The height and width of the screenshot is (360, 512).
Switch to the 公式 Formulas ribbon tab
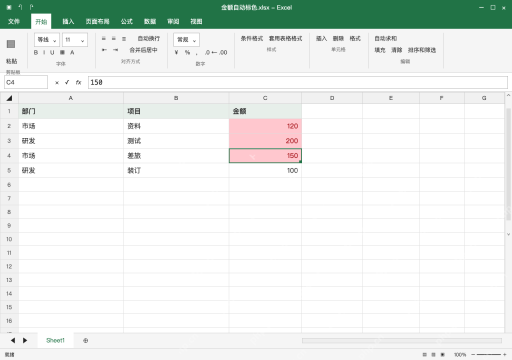click(127, 22)
